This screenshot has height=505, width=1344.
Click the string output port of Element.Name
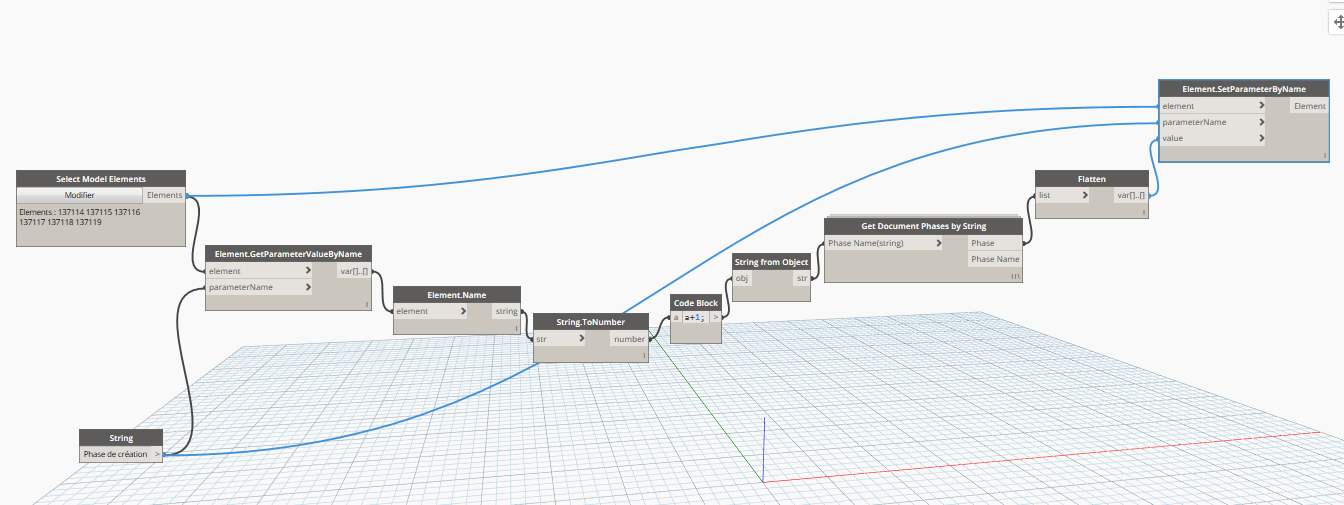pyautogui.click(x=506, y=311)
